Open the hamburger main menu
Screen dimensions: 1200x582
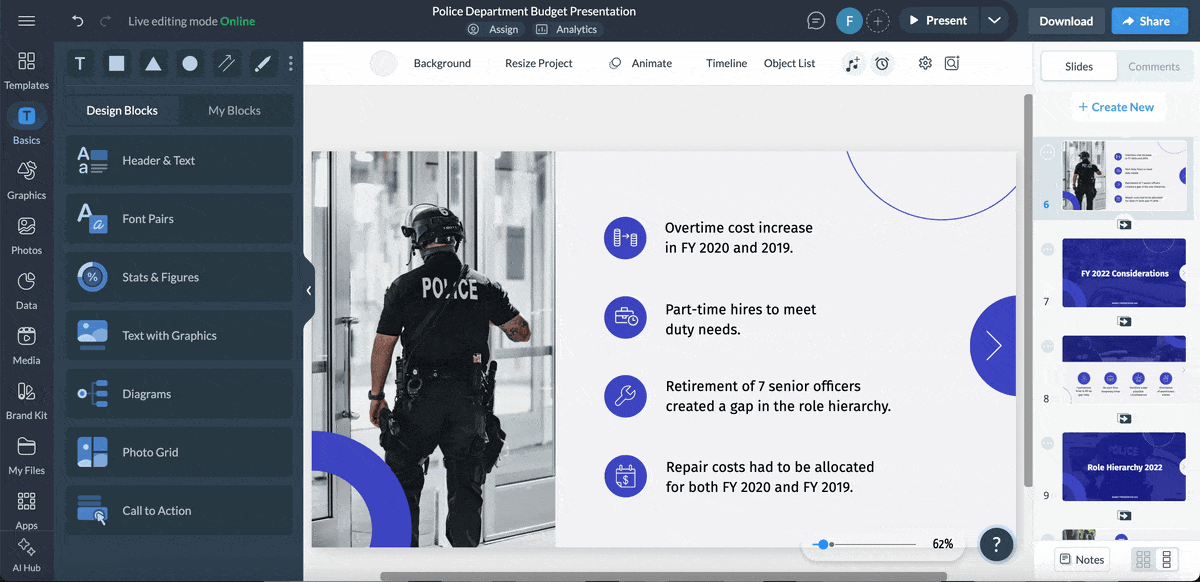coord(27,21)
